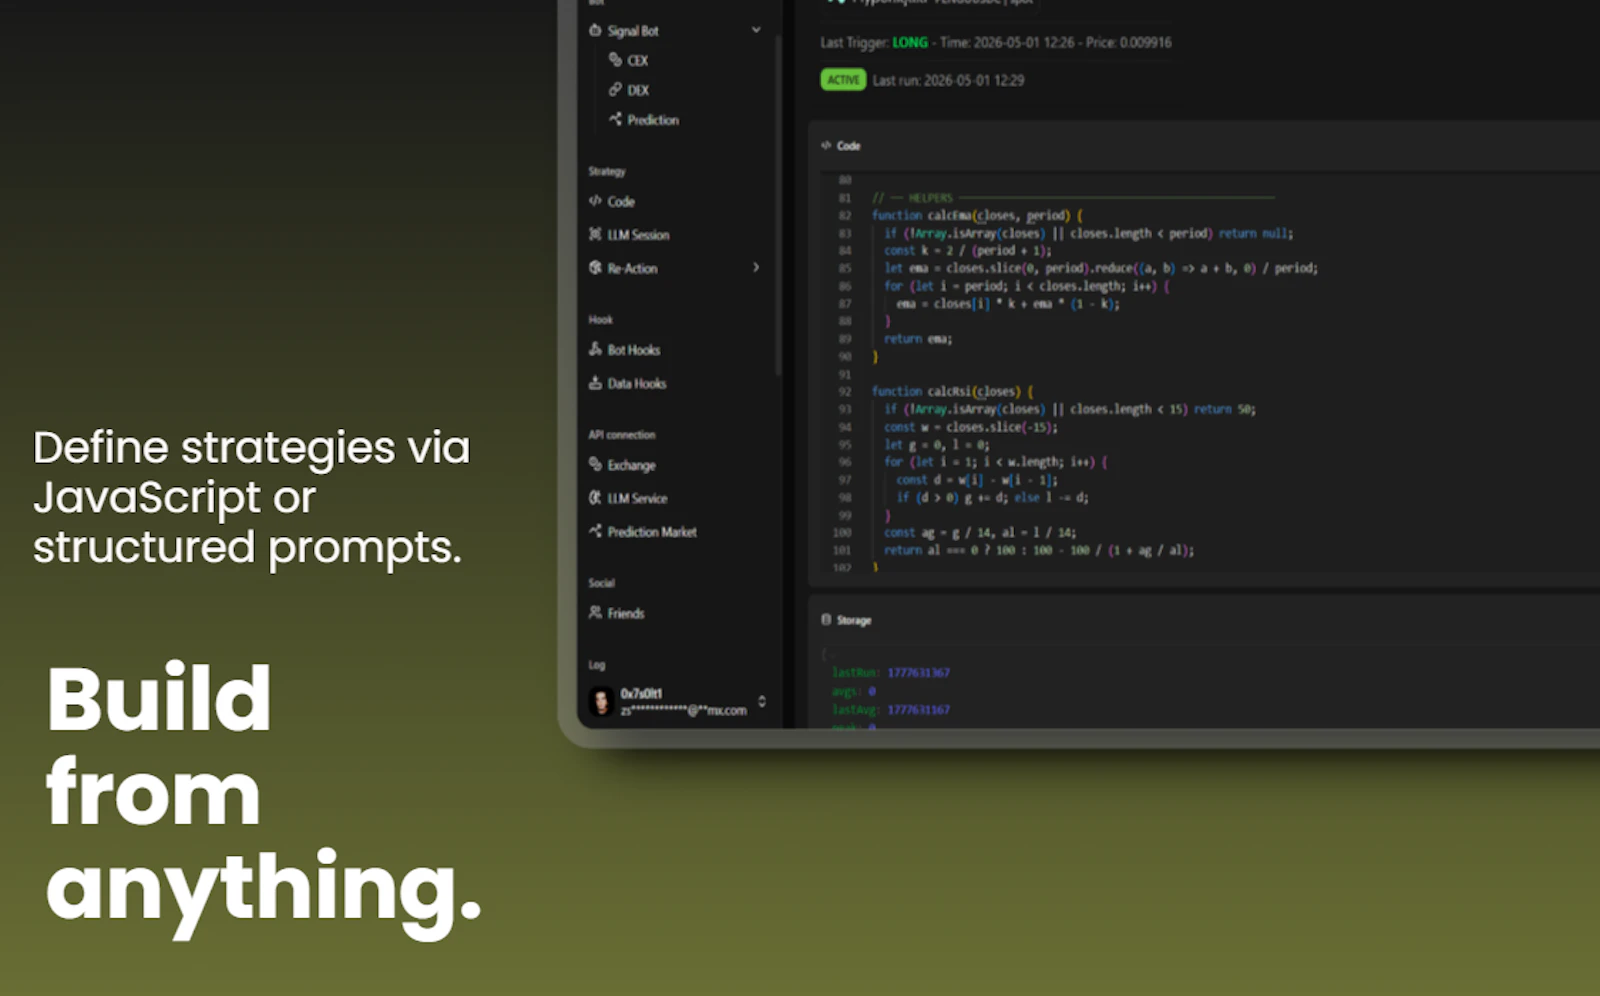1600x996 pixels.
Task: Open Prediction Market connection
Action: (x=652, y=533)
